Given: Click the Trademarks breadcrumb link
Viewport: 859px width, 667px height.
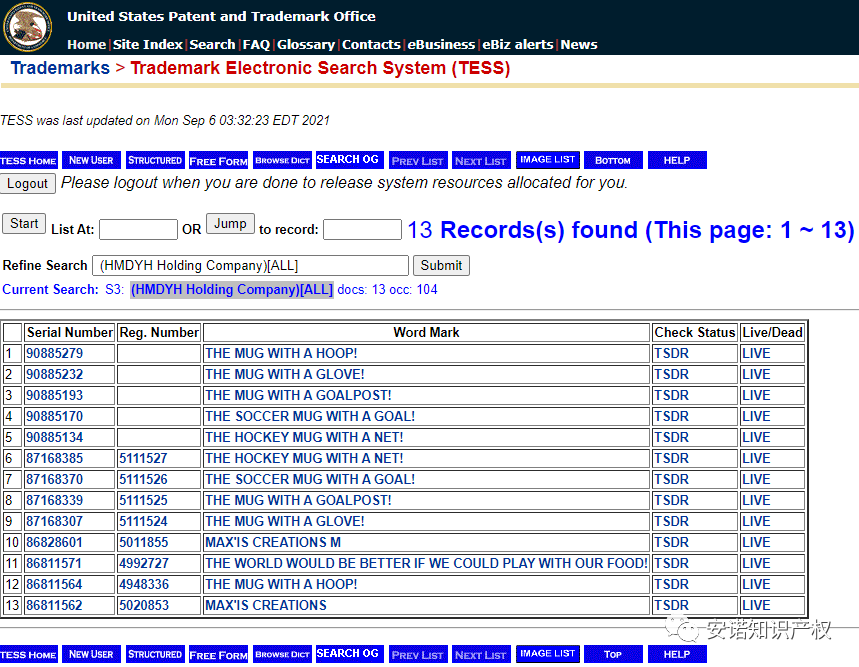Looking at the screenshot, I should click(x=60, y=68).
